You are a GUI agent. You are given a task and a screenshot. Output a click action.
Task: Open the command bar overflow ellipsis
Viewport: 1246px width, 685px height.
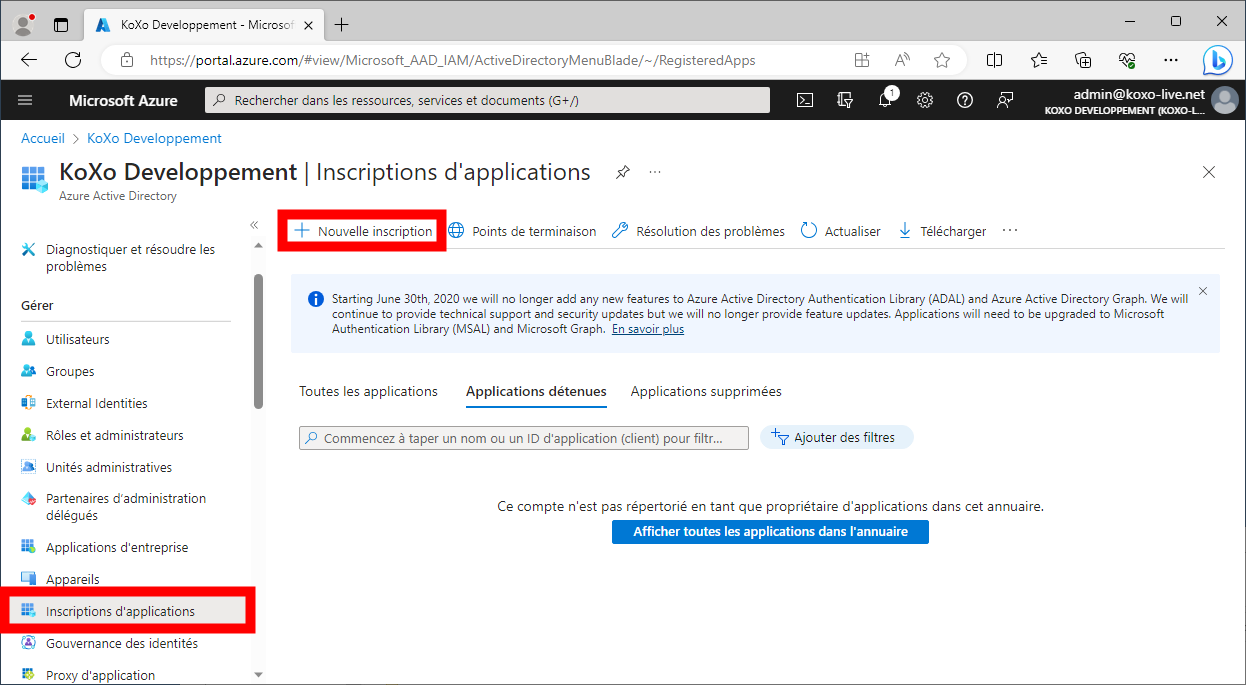click(1010, 230)
